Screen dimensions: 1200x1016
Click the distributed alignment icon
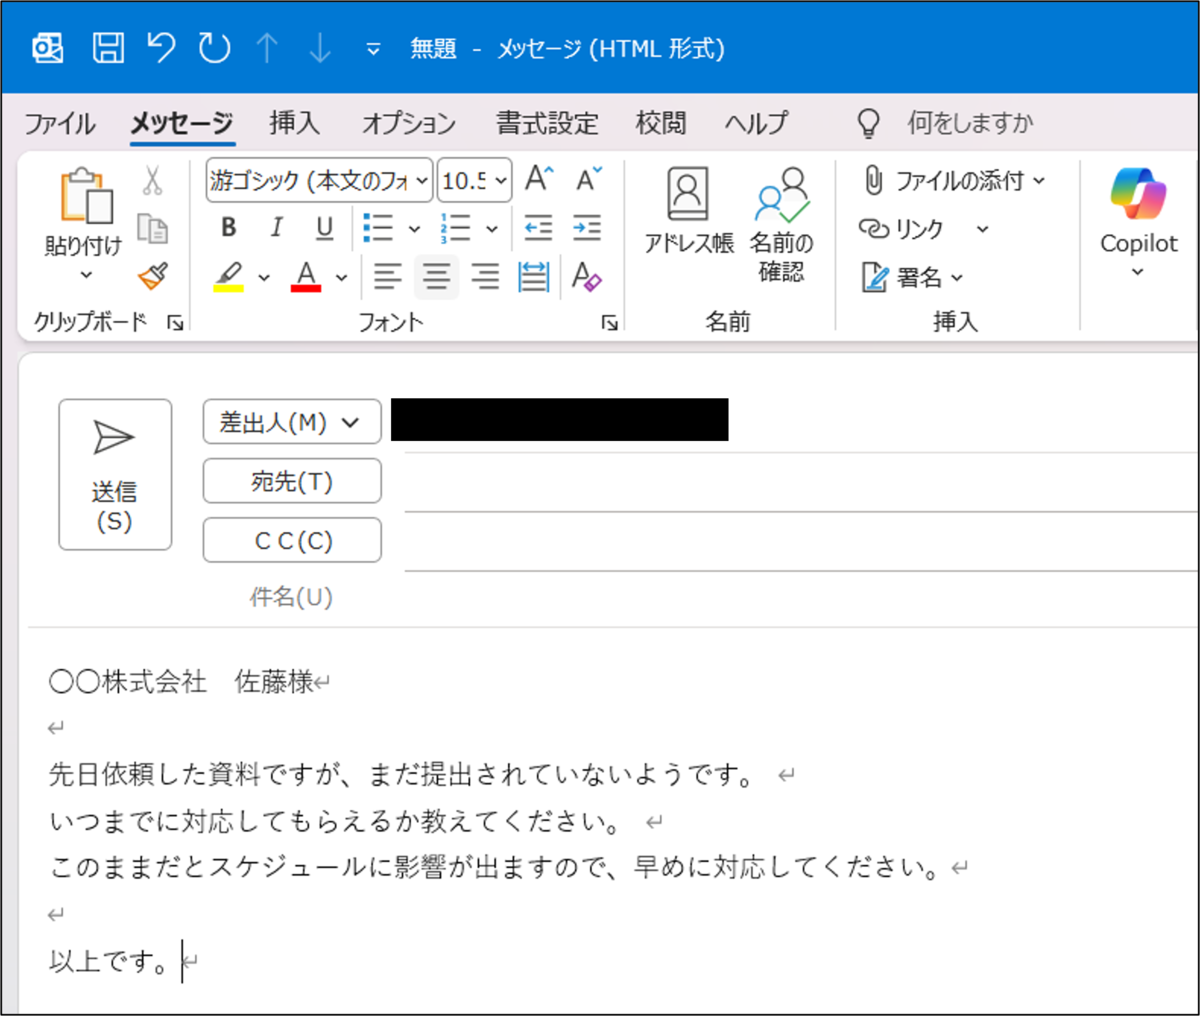(x=534, y=276)
